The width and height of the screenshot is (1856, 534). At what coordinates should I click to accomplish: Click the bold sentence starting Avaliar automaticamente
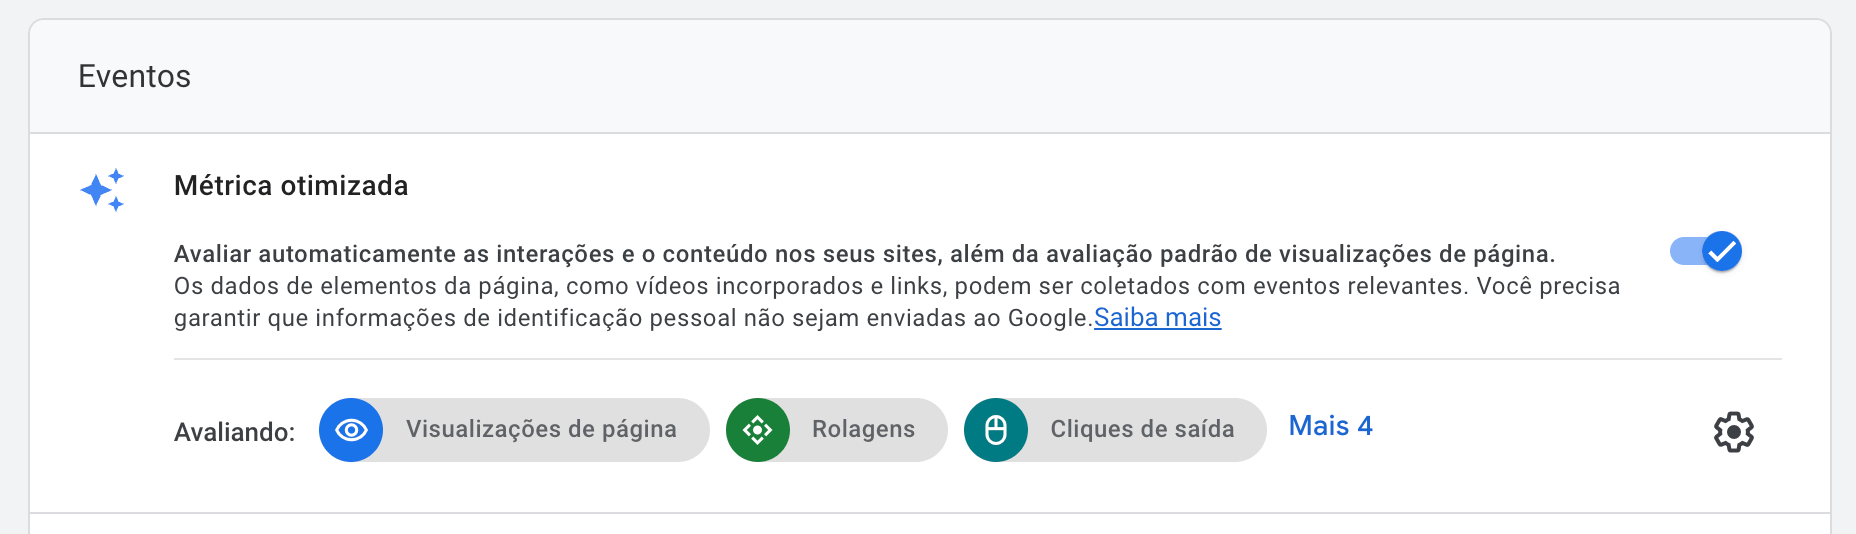click(x=864, y=254)
